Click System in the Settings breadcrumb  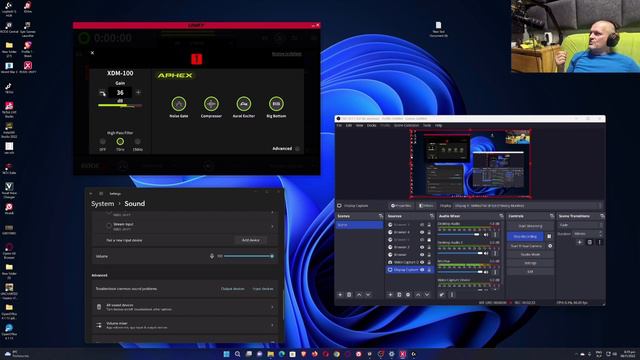click(102, 204)
